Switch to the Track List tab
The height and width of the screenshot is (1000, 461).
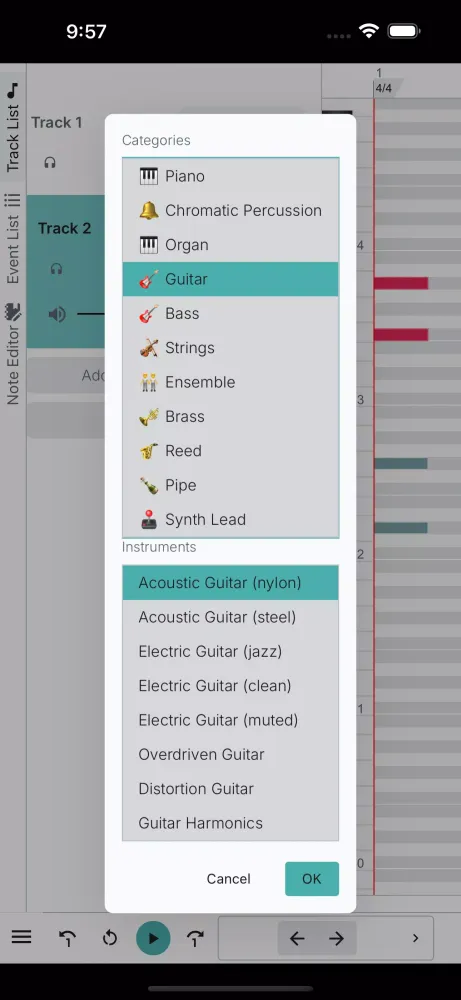[13, 128]
